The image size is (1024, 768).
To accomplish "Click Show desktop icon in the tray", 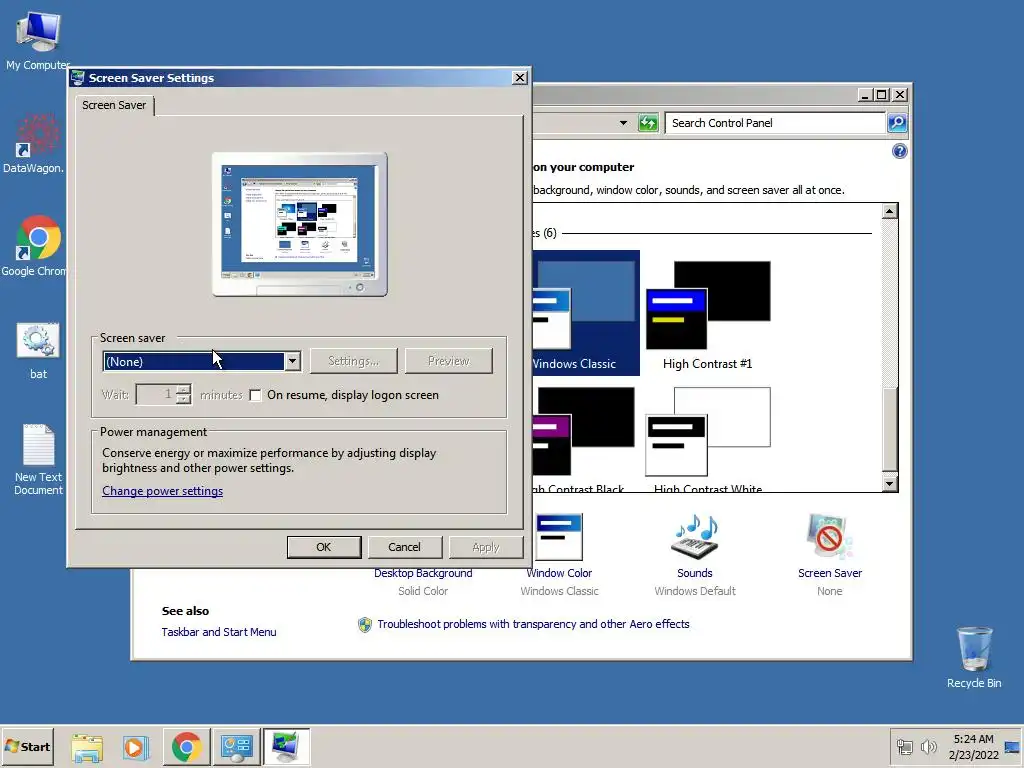I will (x=1012, y=746).
